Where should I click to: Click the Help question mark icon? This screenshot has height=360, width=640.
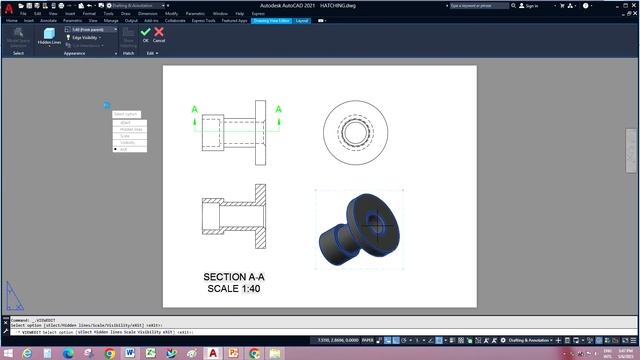coord(586,6)
